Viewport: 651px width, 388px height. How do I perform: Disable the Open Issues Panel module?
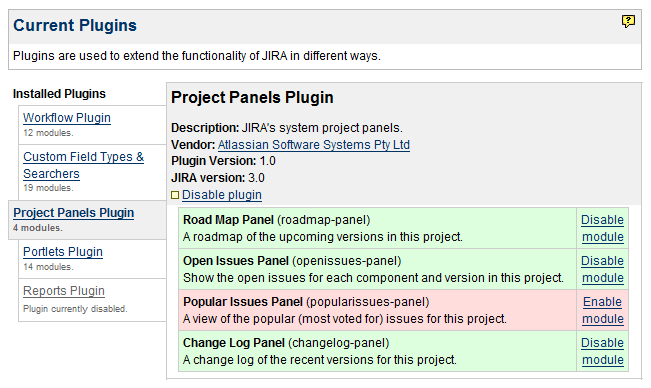click(x=602, y=269)
